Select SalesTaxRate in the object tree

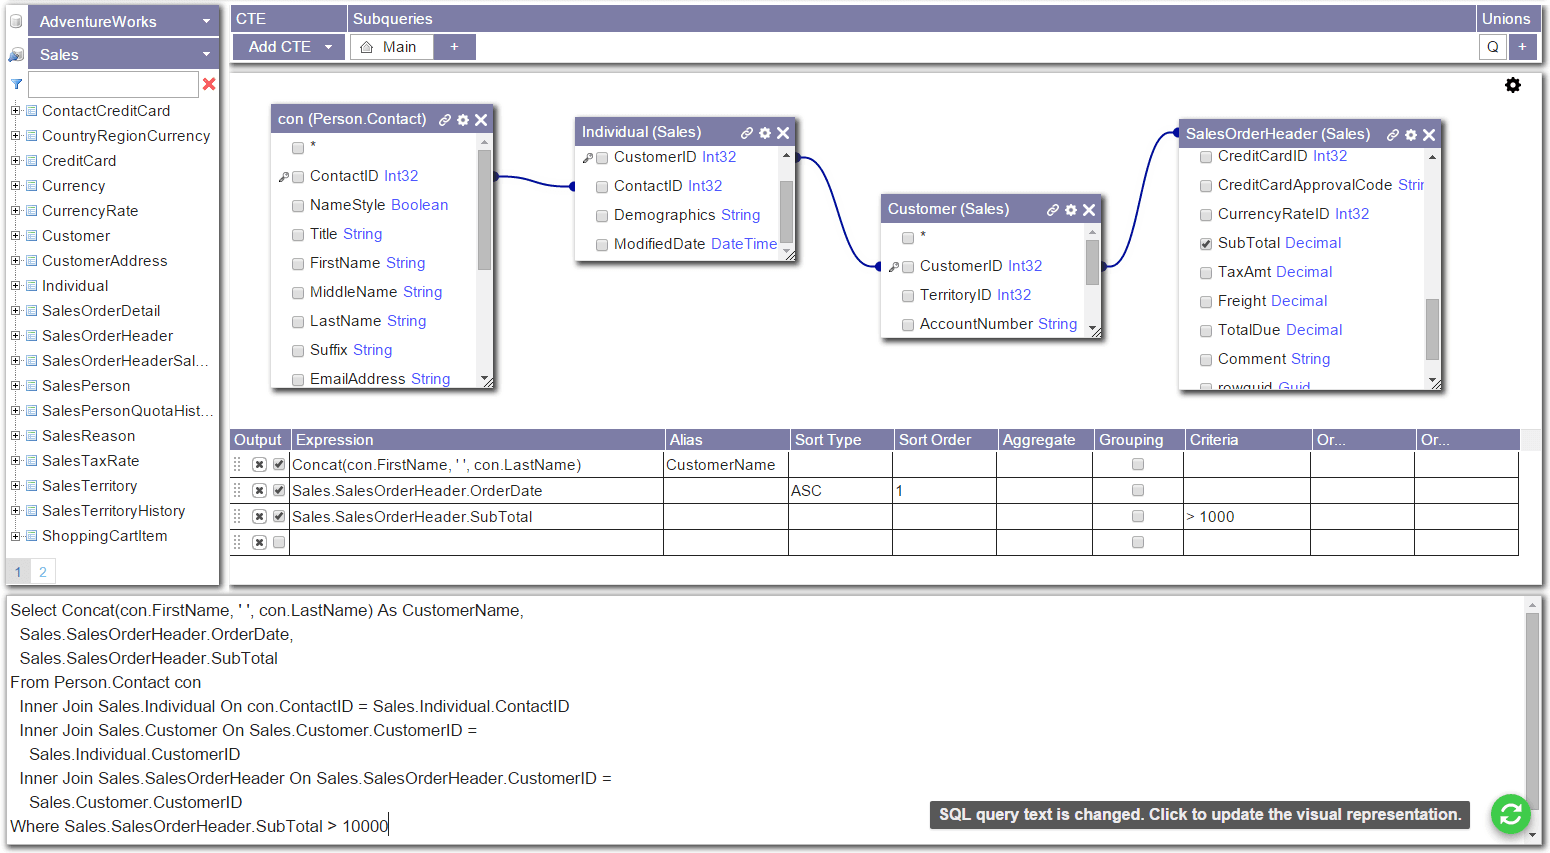[x=90, y=461]
